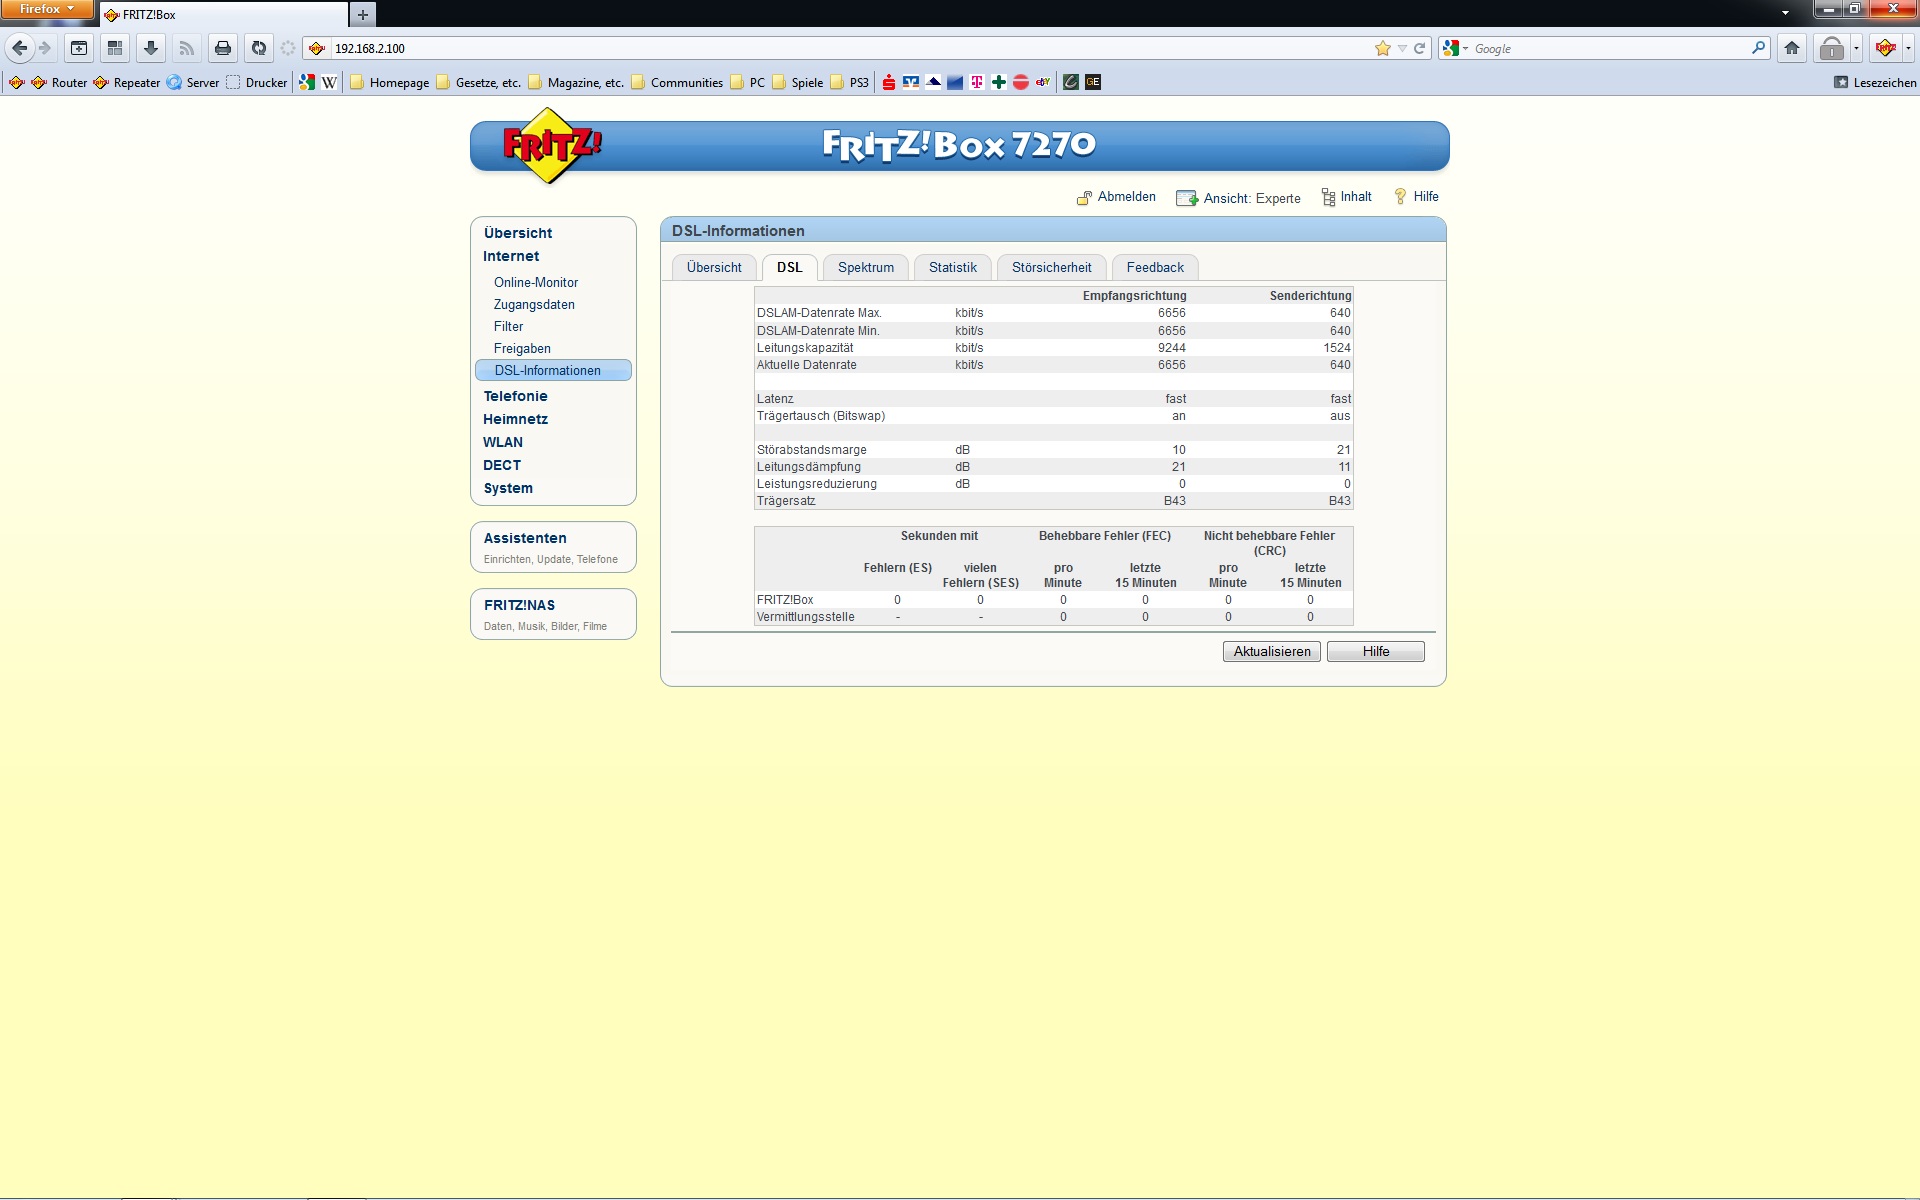Click the Telekom bookmark icon
This screenshot has width=1920, height=1200.
[977, 82]
